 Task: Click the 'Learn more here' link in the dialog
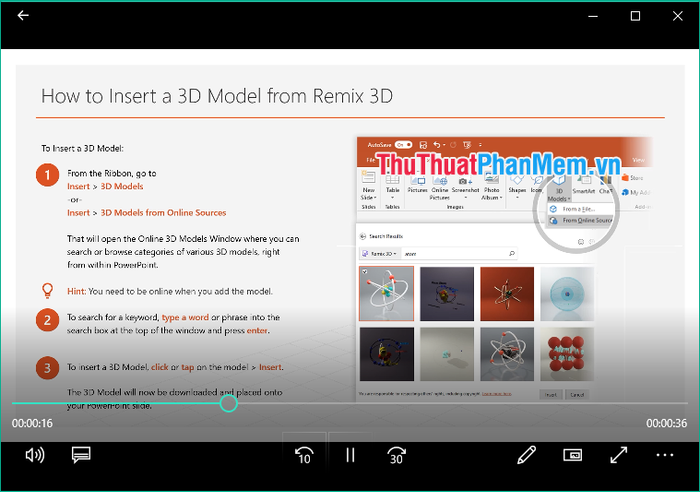[x=496, y=394]
